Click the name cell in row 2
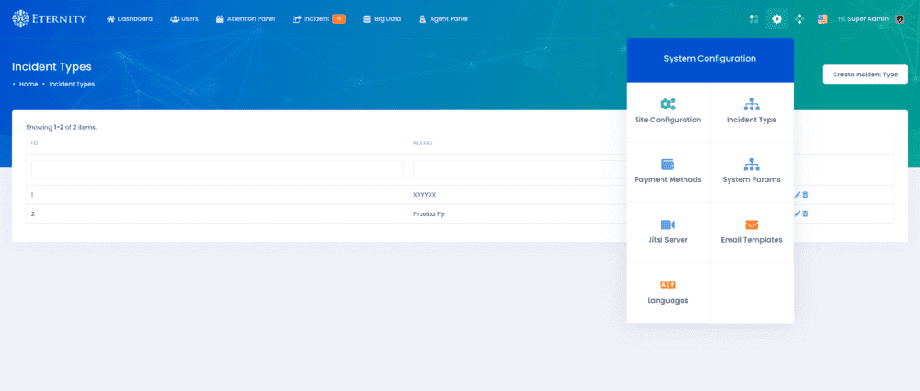Screen dimensions: 920x391 [429, 214]
